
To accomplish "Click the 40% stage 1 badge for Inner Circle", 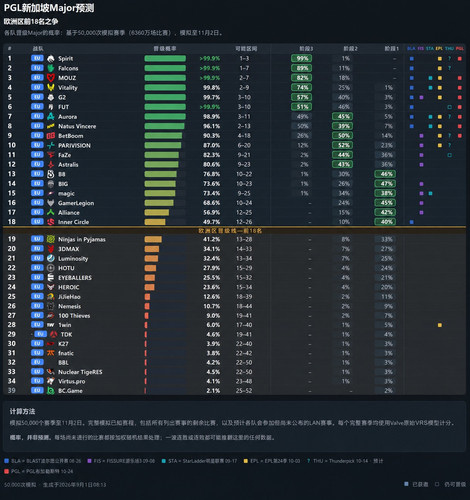I will 385,222.
